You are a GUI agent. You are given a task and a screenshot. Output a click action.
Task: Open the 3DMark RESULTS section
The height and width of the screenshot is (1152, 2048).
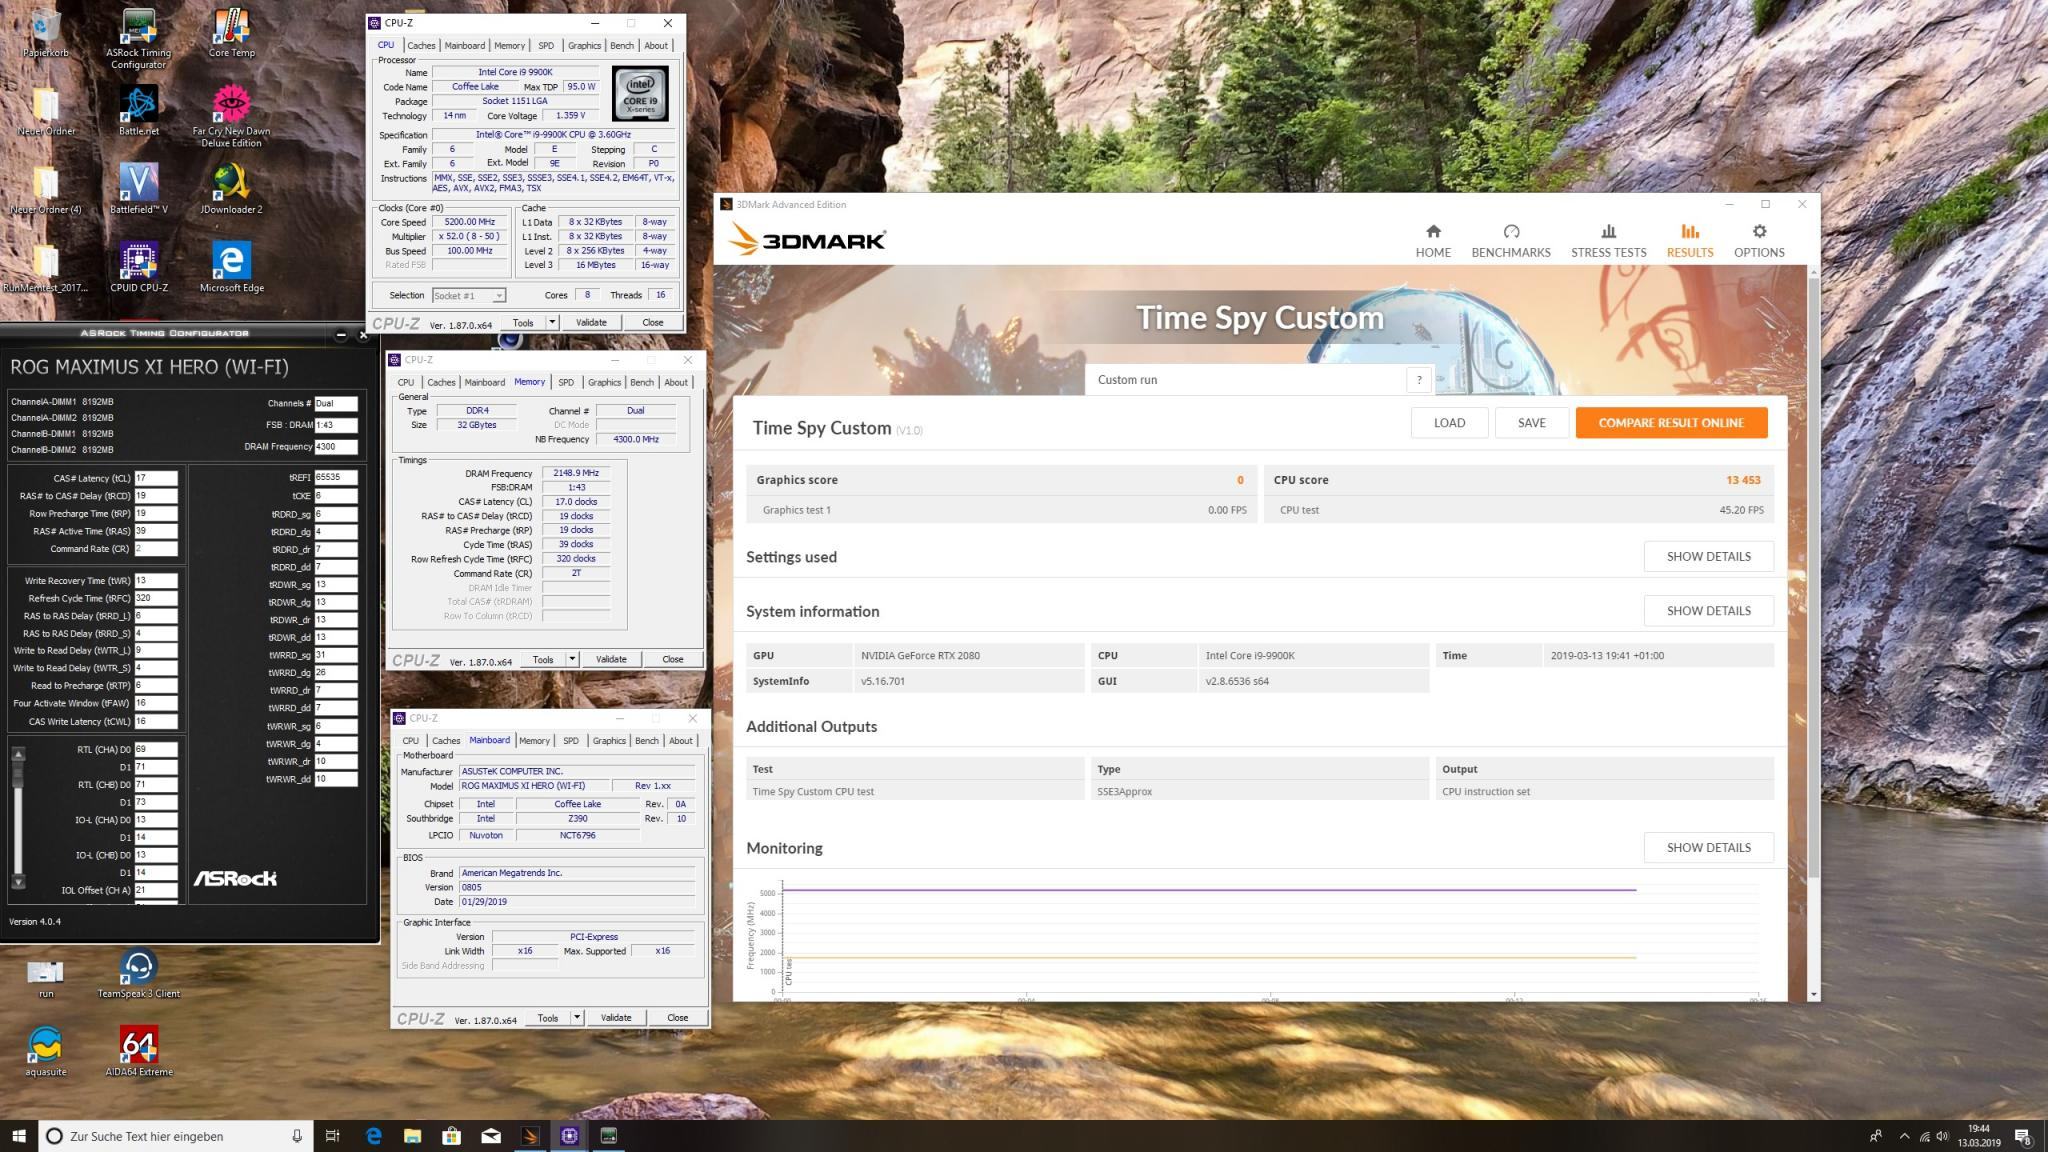[x=1689, y=241]
